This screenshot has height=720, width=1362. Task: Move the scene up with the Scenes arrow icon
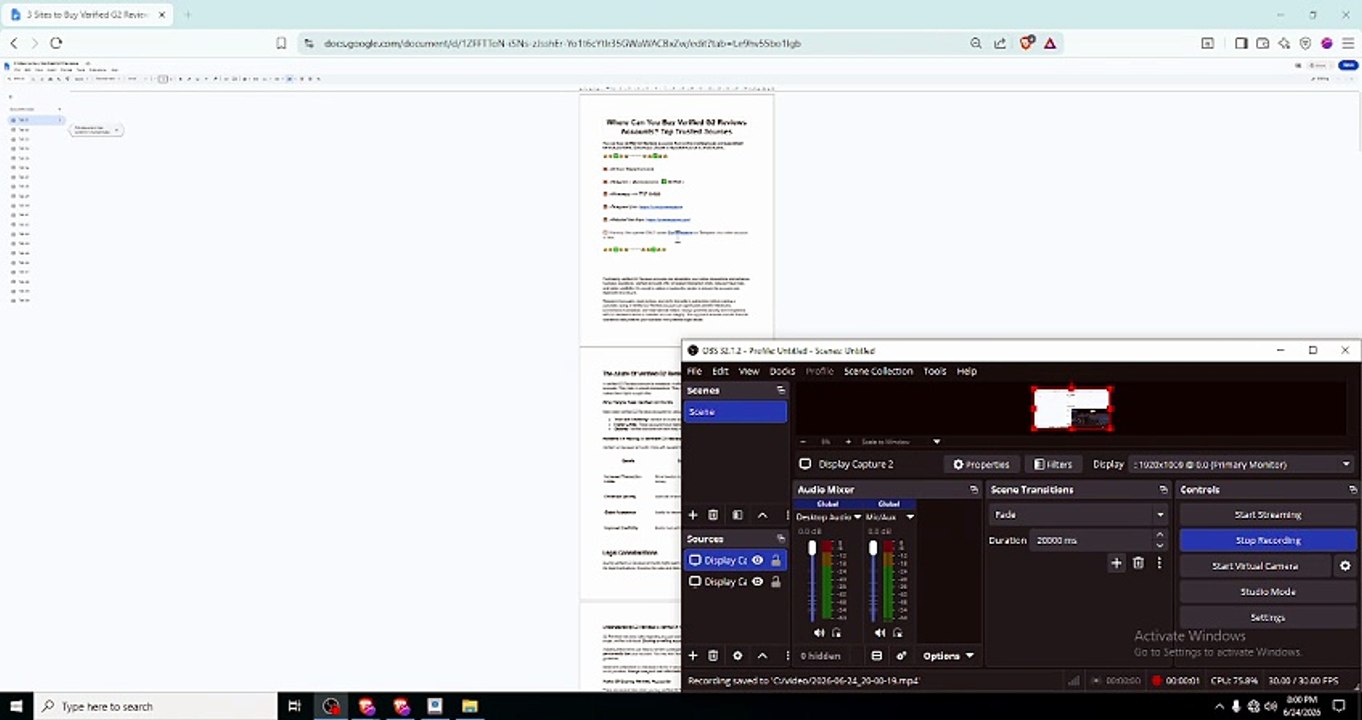click(x=762, y=515)
